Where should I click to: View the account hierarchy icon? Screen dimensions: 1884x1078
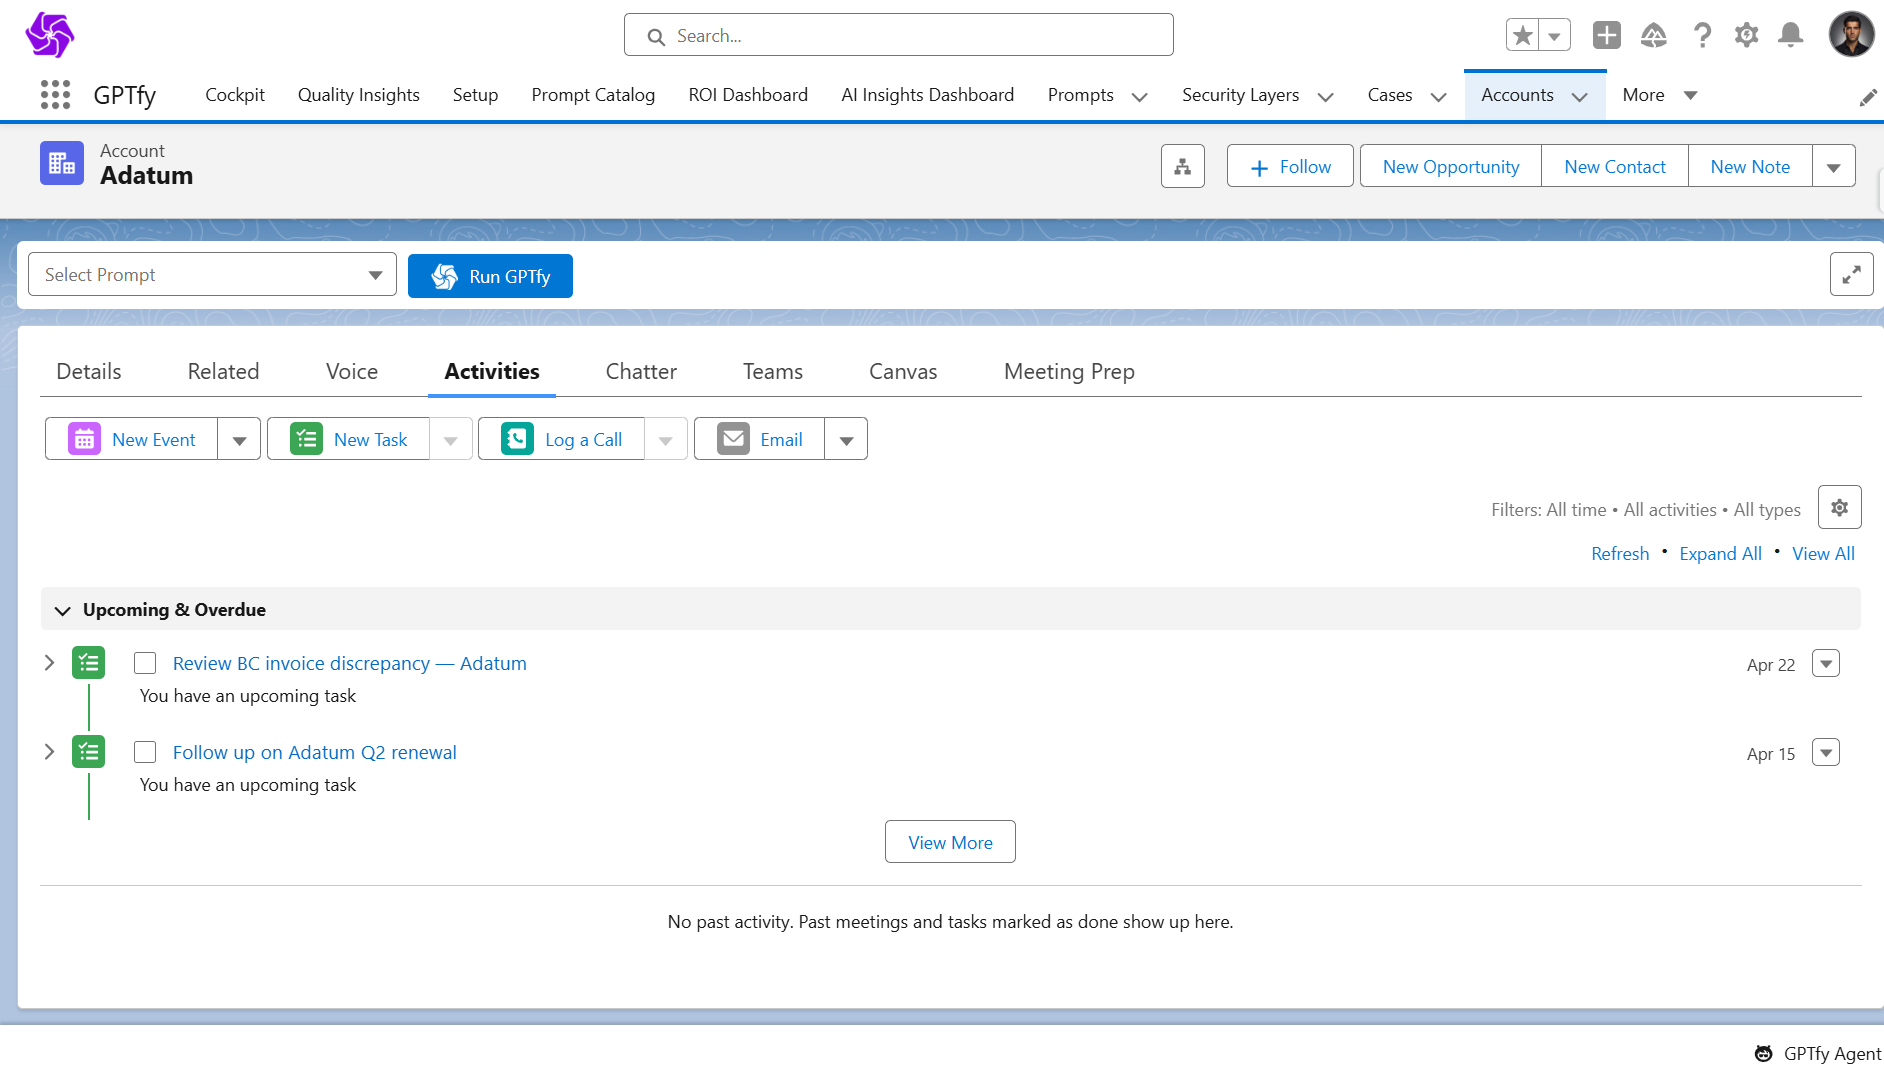(1183, 166)
